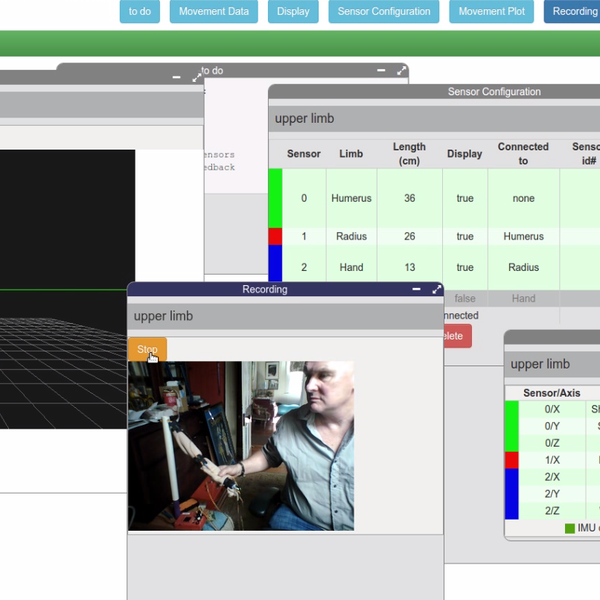
Task: Select the 0/Z sensor axis row
Action: 552,443
